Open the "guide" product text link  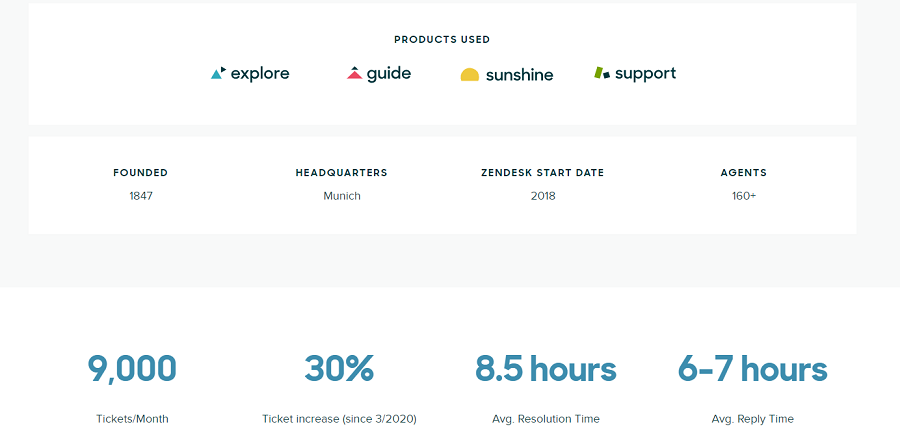click(x=389, y=74)
